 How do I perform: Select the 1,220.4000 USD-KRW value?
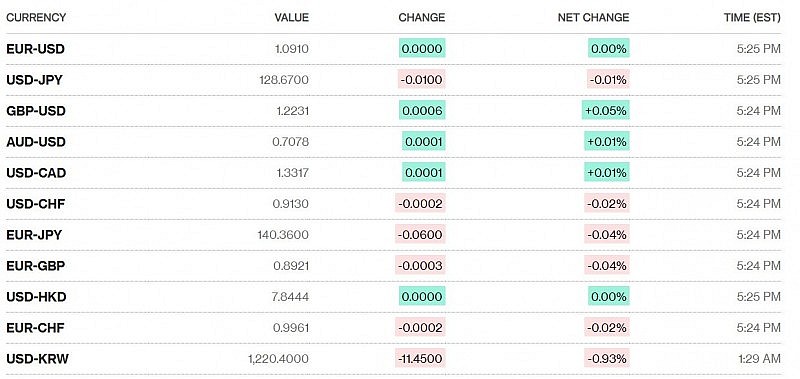(x=279, y=359)
